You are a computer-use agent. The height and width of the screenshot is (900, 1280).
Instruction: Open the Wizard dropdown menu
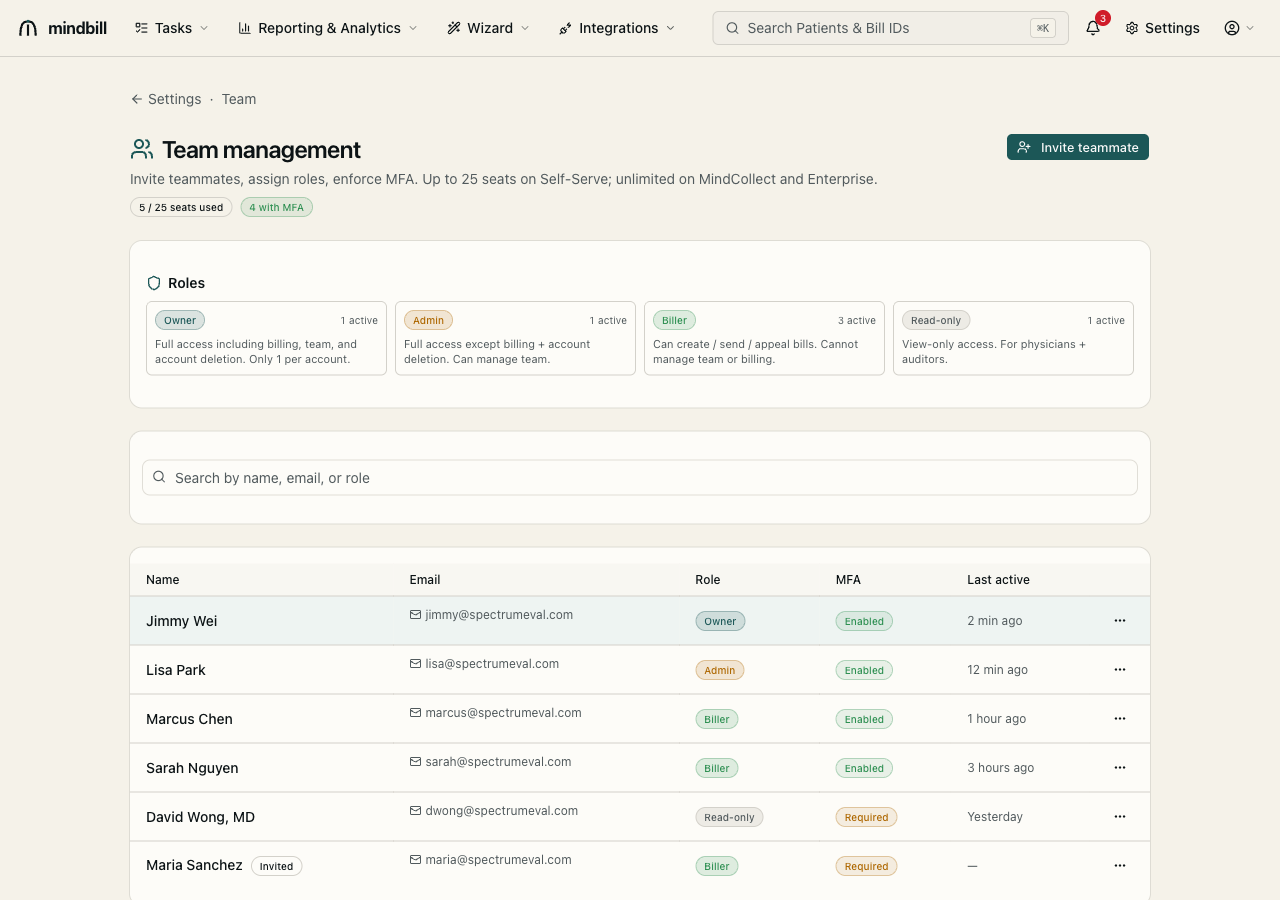point(489,28)
